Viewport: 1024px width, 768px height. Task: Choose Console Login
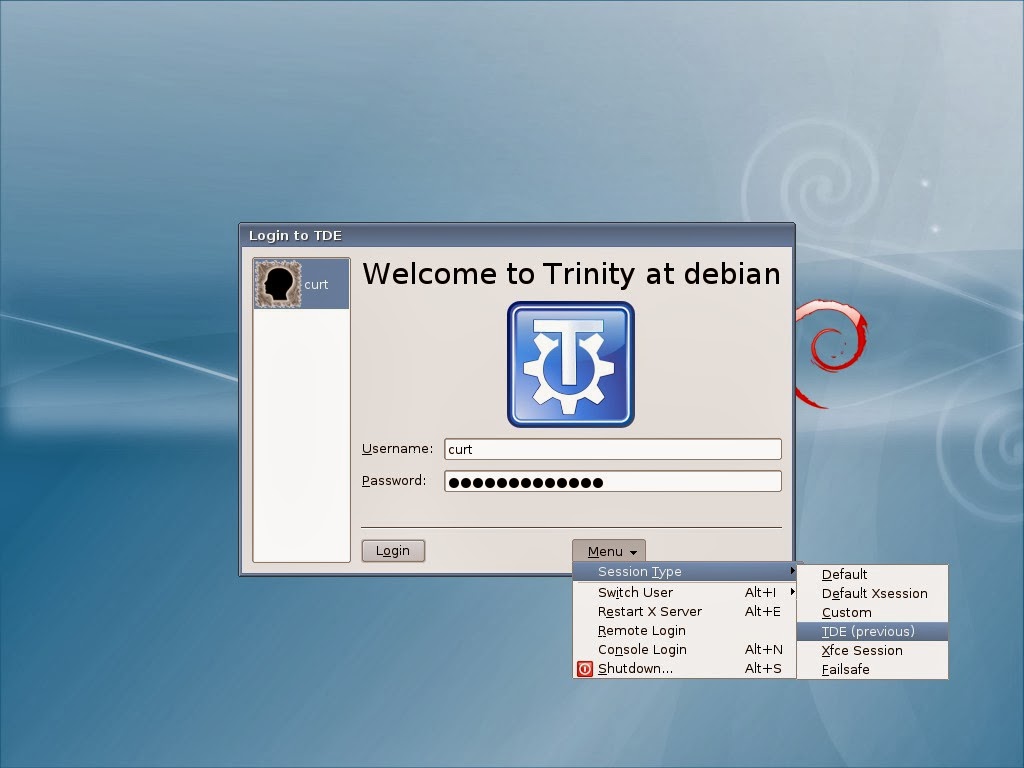(641, 649)
